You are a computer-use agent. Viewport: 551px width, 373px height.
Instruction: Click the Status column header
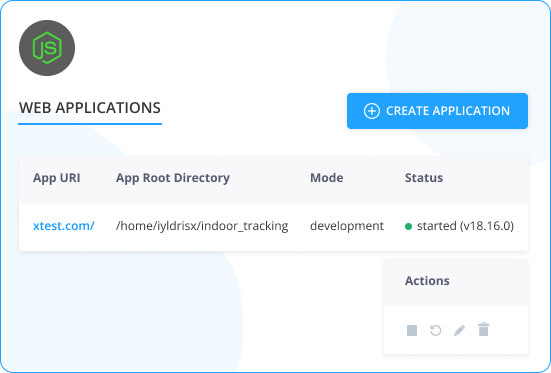tap(424, 178)
